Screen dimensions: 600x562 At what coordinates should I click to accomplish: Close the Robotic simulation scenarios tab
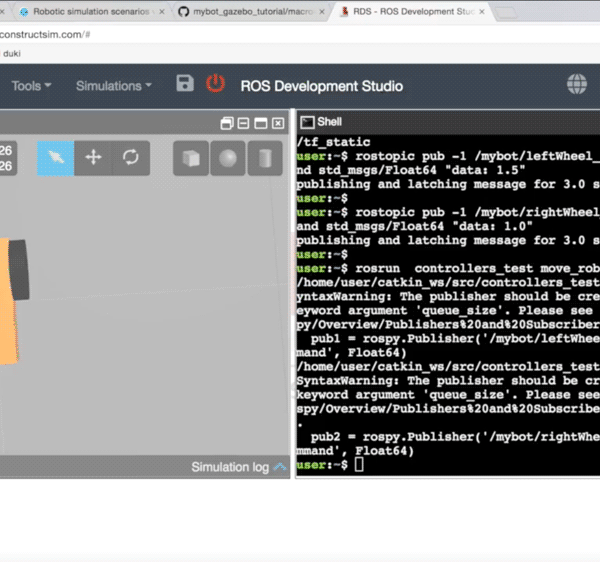click(162, 12)
